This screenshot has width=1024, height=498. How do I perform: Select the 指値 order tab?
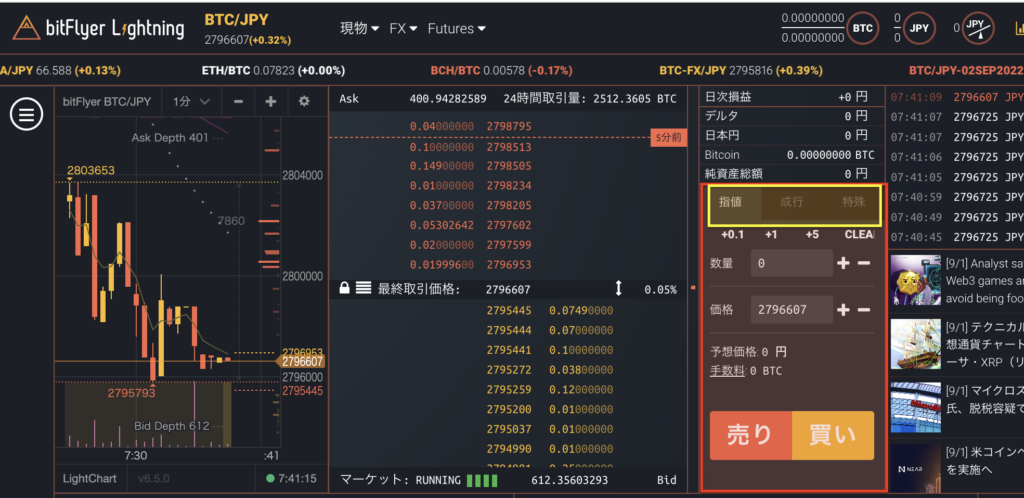coord(730,202)
